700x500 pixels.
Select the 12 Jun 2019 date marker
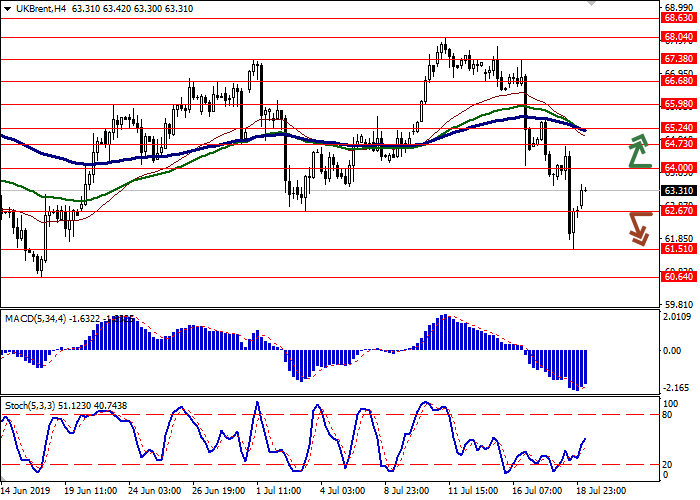coord(27,492)
